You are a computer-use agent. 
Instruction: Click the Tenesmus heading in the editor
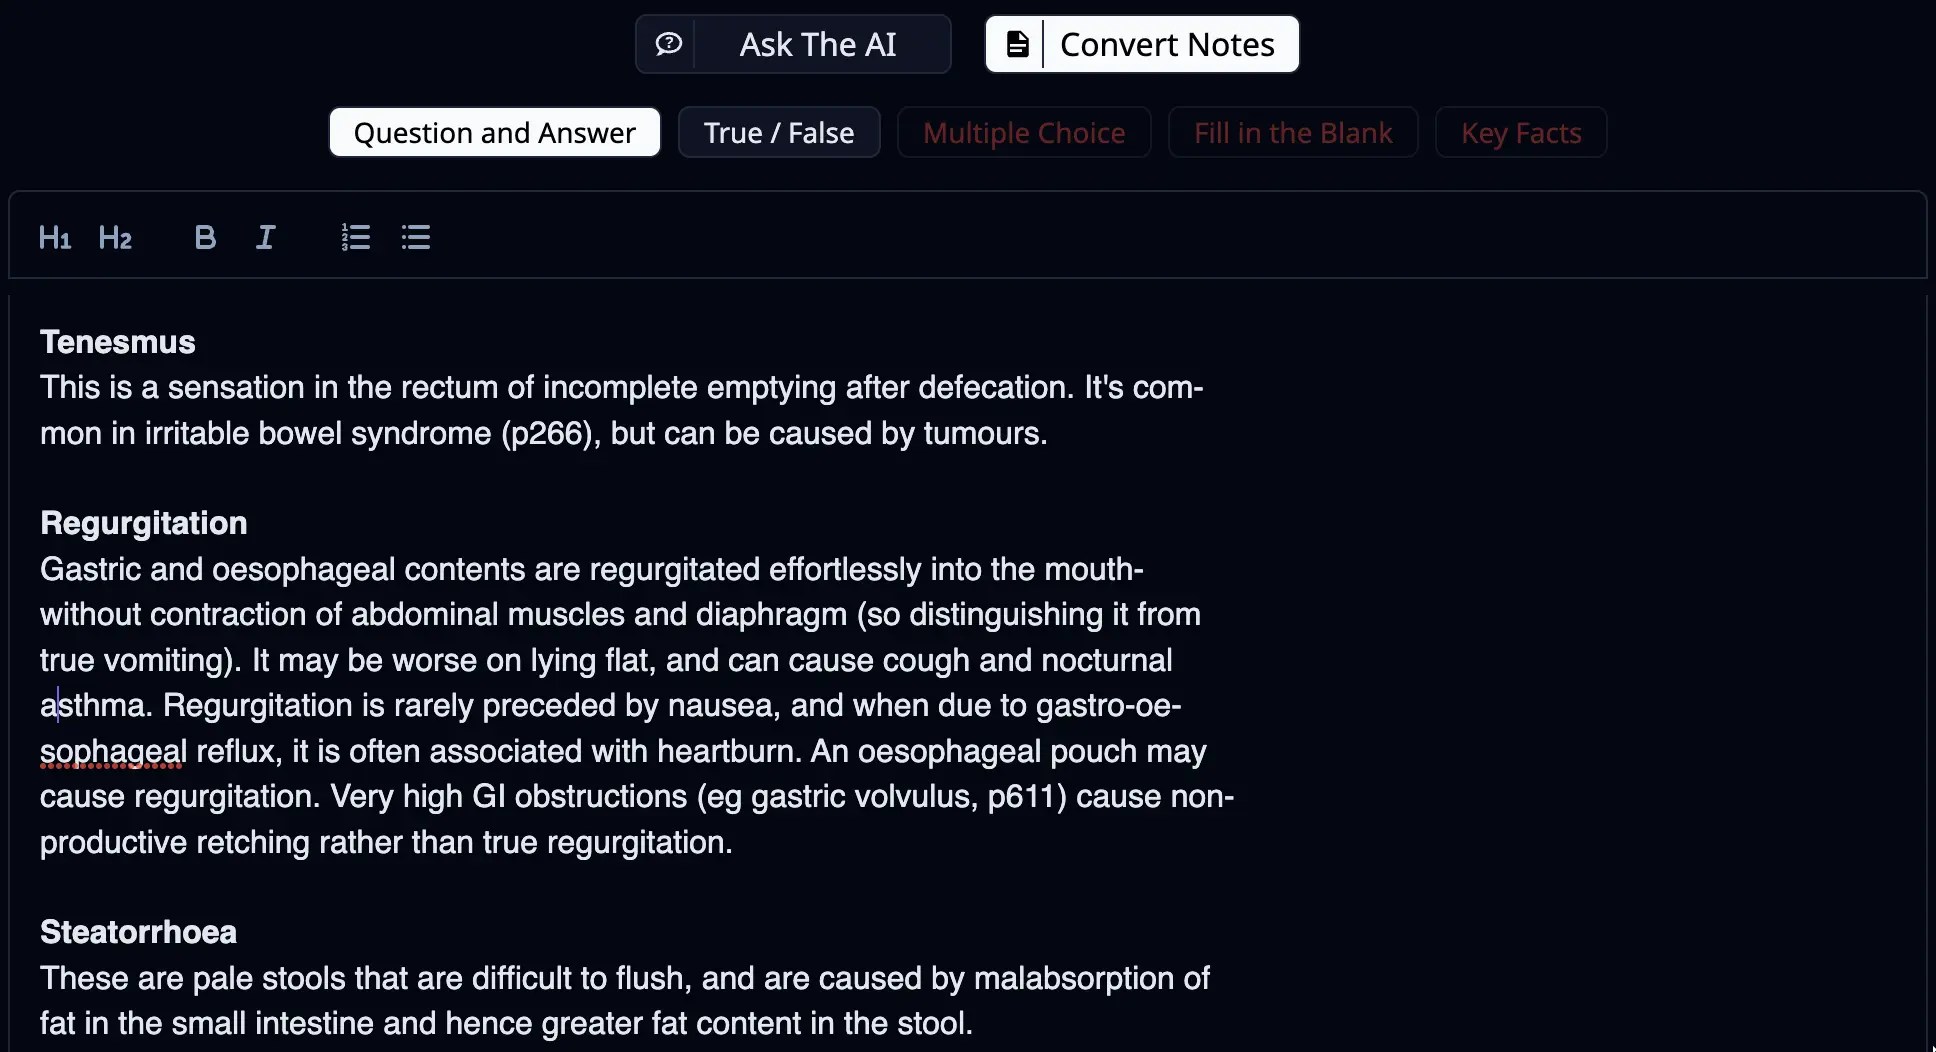117,341
